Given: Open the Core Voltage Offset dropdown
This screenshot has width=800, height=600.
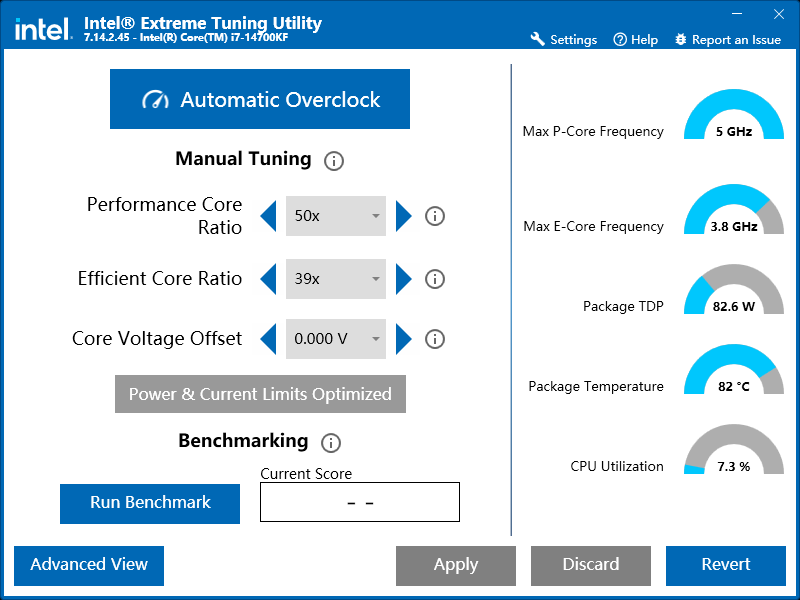Looking at the screenshot, I should pyautogui.click(x=336, y=339).
